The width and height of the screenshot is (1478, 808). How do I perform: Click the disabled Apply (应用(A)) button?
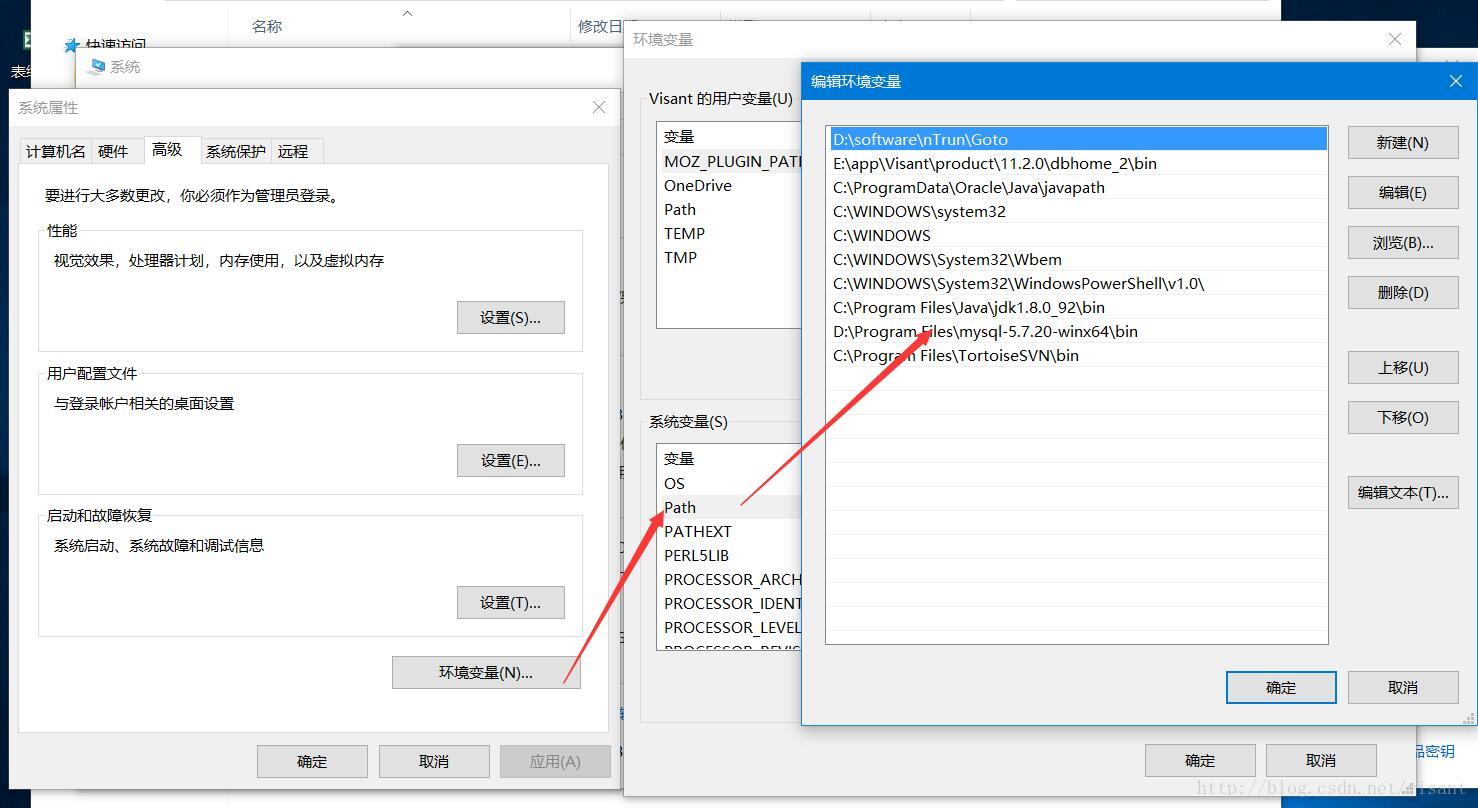pos(555,761)
